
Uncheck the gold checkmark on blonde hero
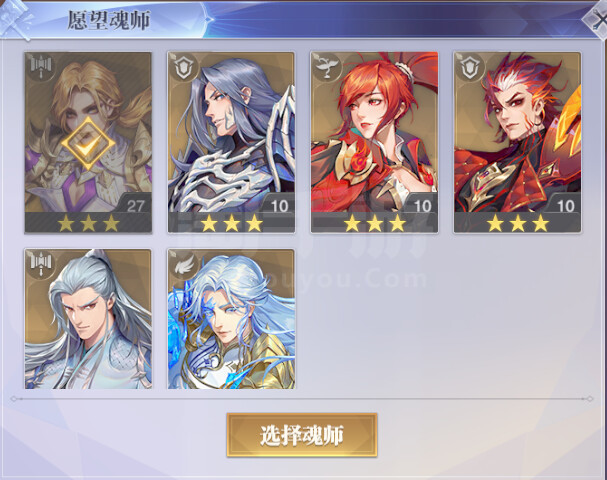(88, 144)
